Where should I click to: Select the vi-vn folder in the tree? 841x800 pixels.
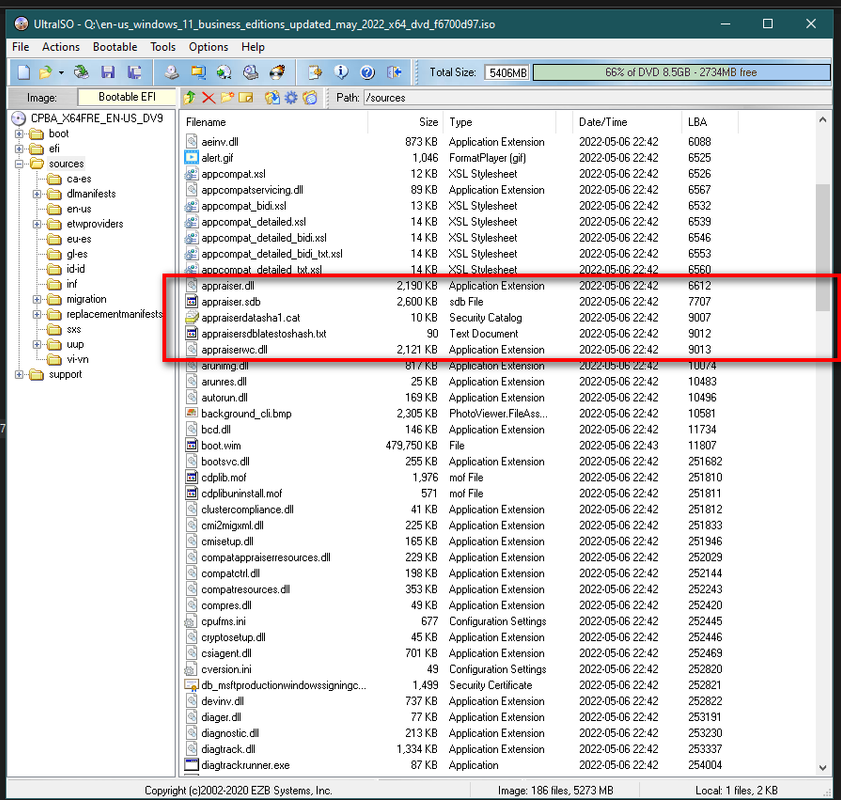point(77,359)
